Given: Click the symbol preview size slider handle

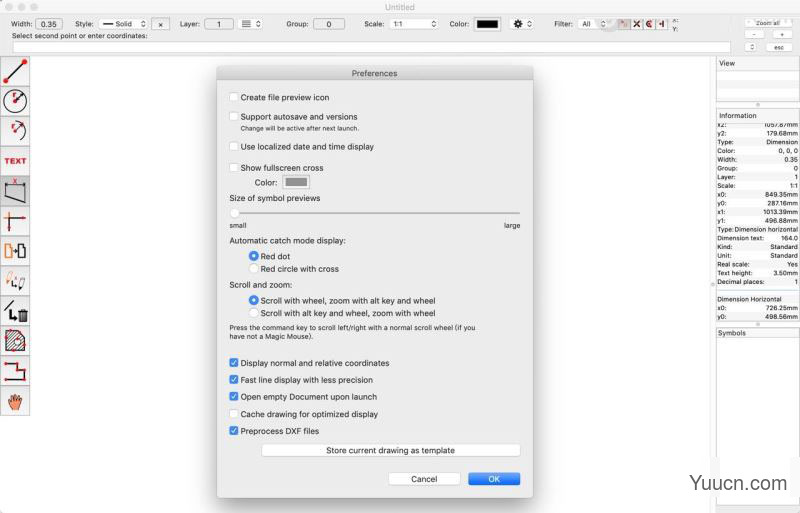Looking at the screenshot, I should click(234, 213).
